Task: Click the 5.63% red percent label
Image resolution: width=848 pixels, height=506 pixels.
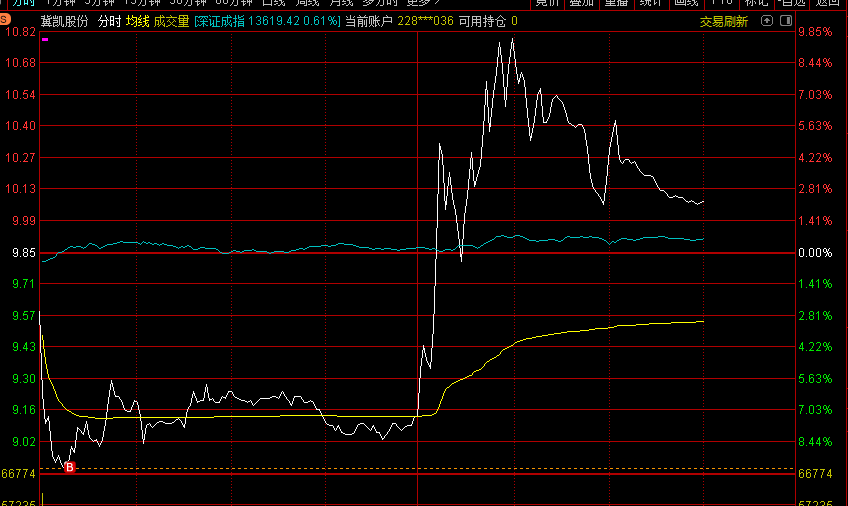Action: [x=816, y=126]
